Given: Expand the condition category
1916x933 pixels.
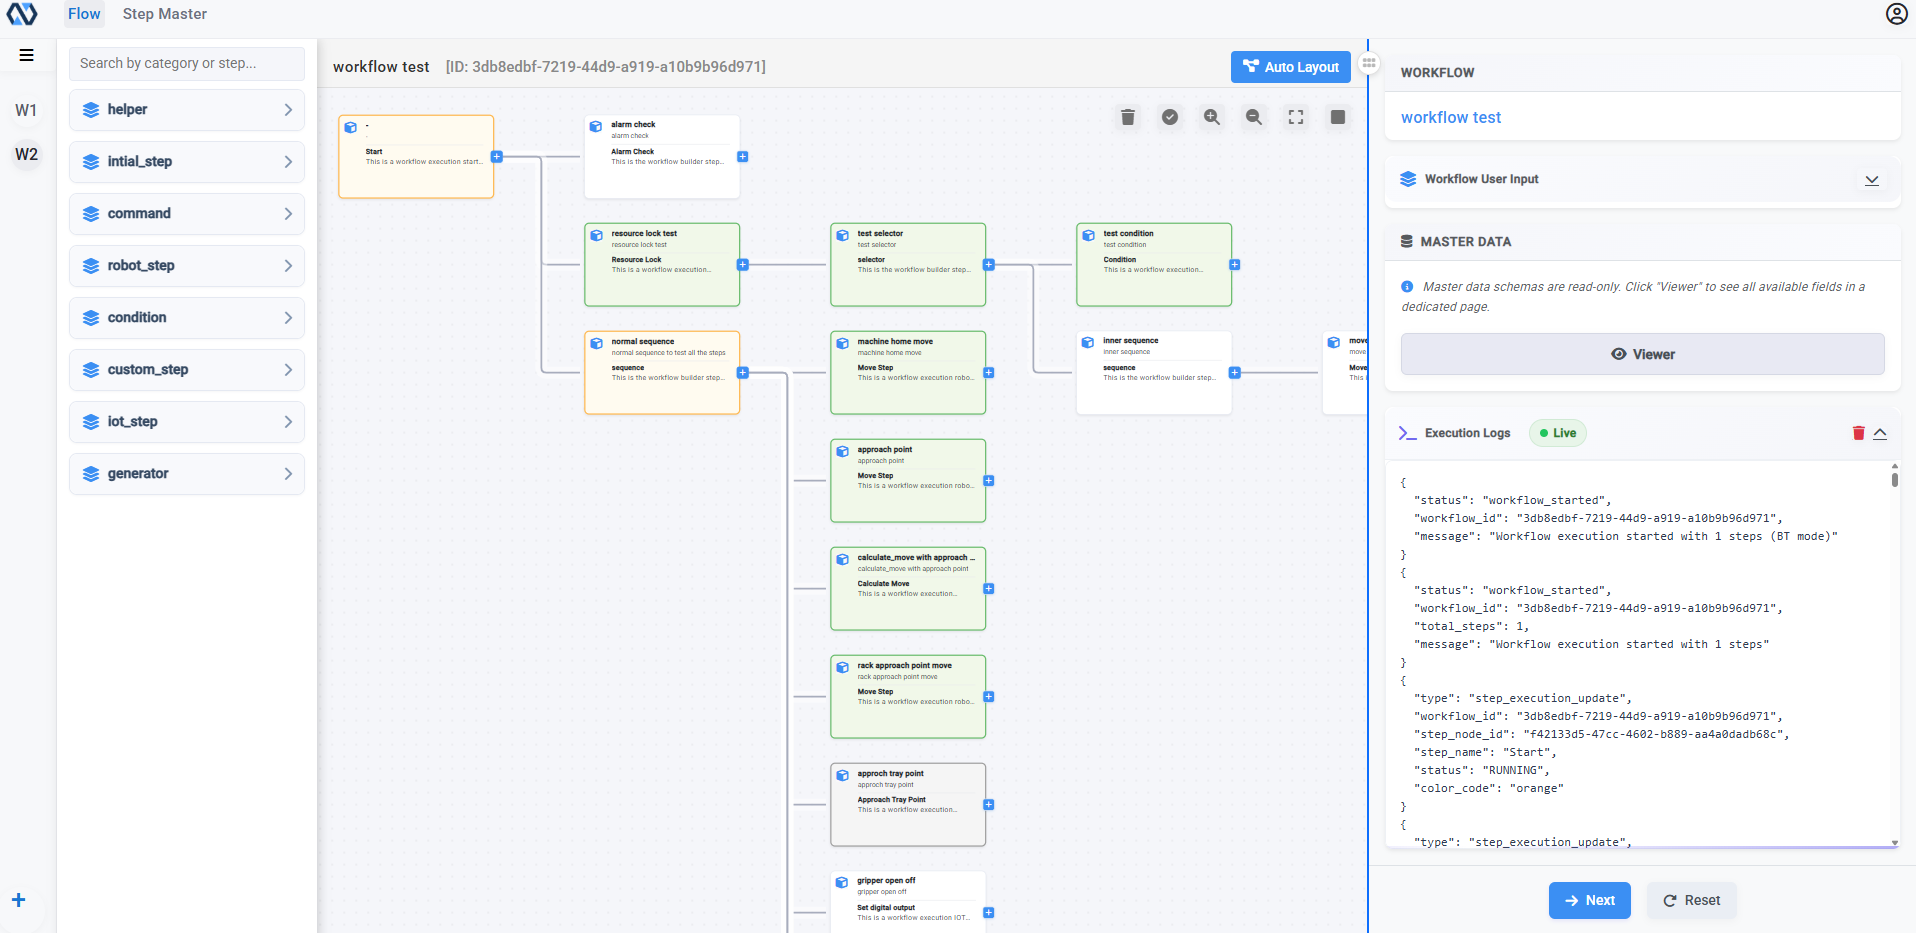Looking at the screenshot, I should pyautogui.click(x=187, y=318).
